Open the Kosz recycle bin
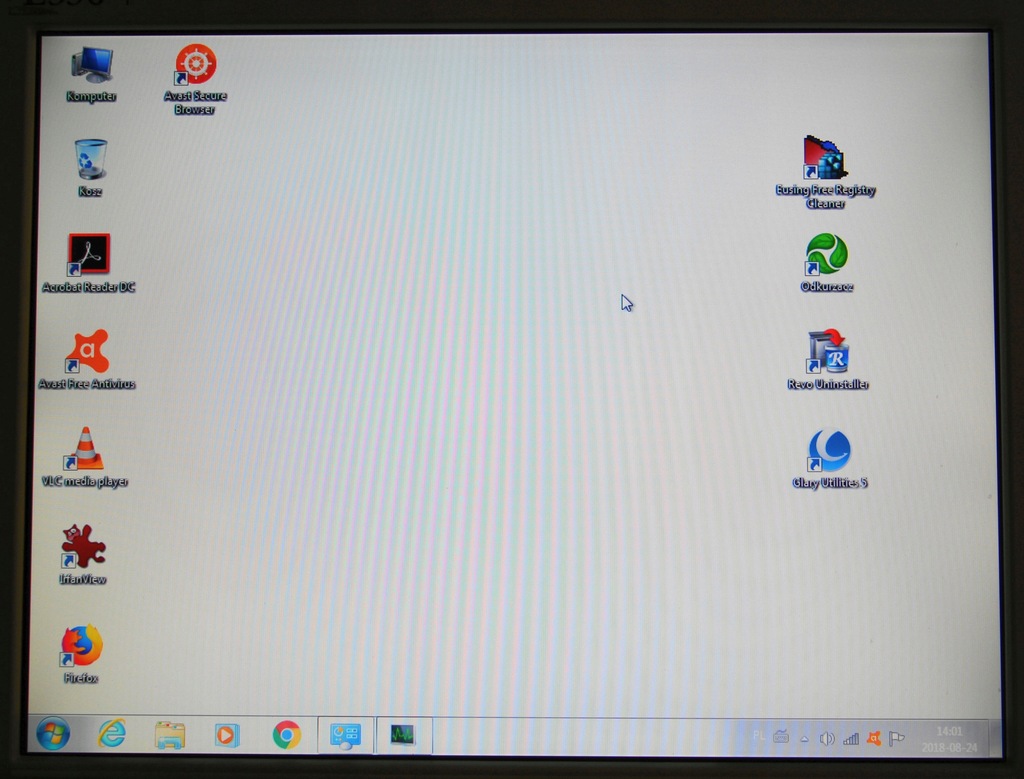The width and height of the screenshot is (1024, 779). point(90,168)
